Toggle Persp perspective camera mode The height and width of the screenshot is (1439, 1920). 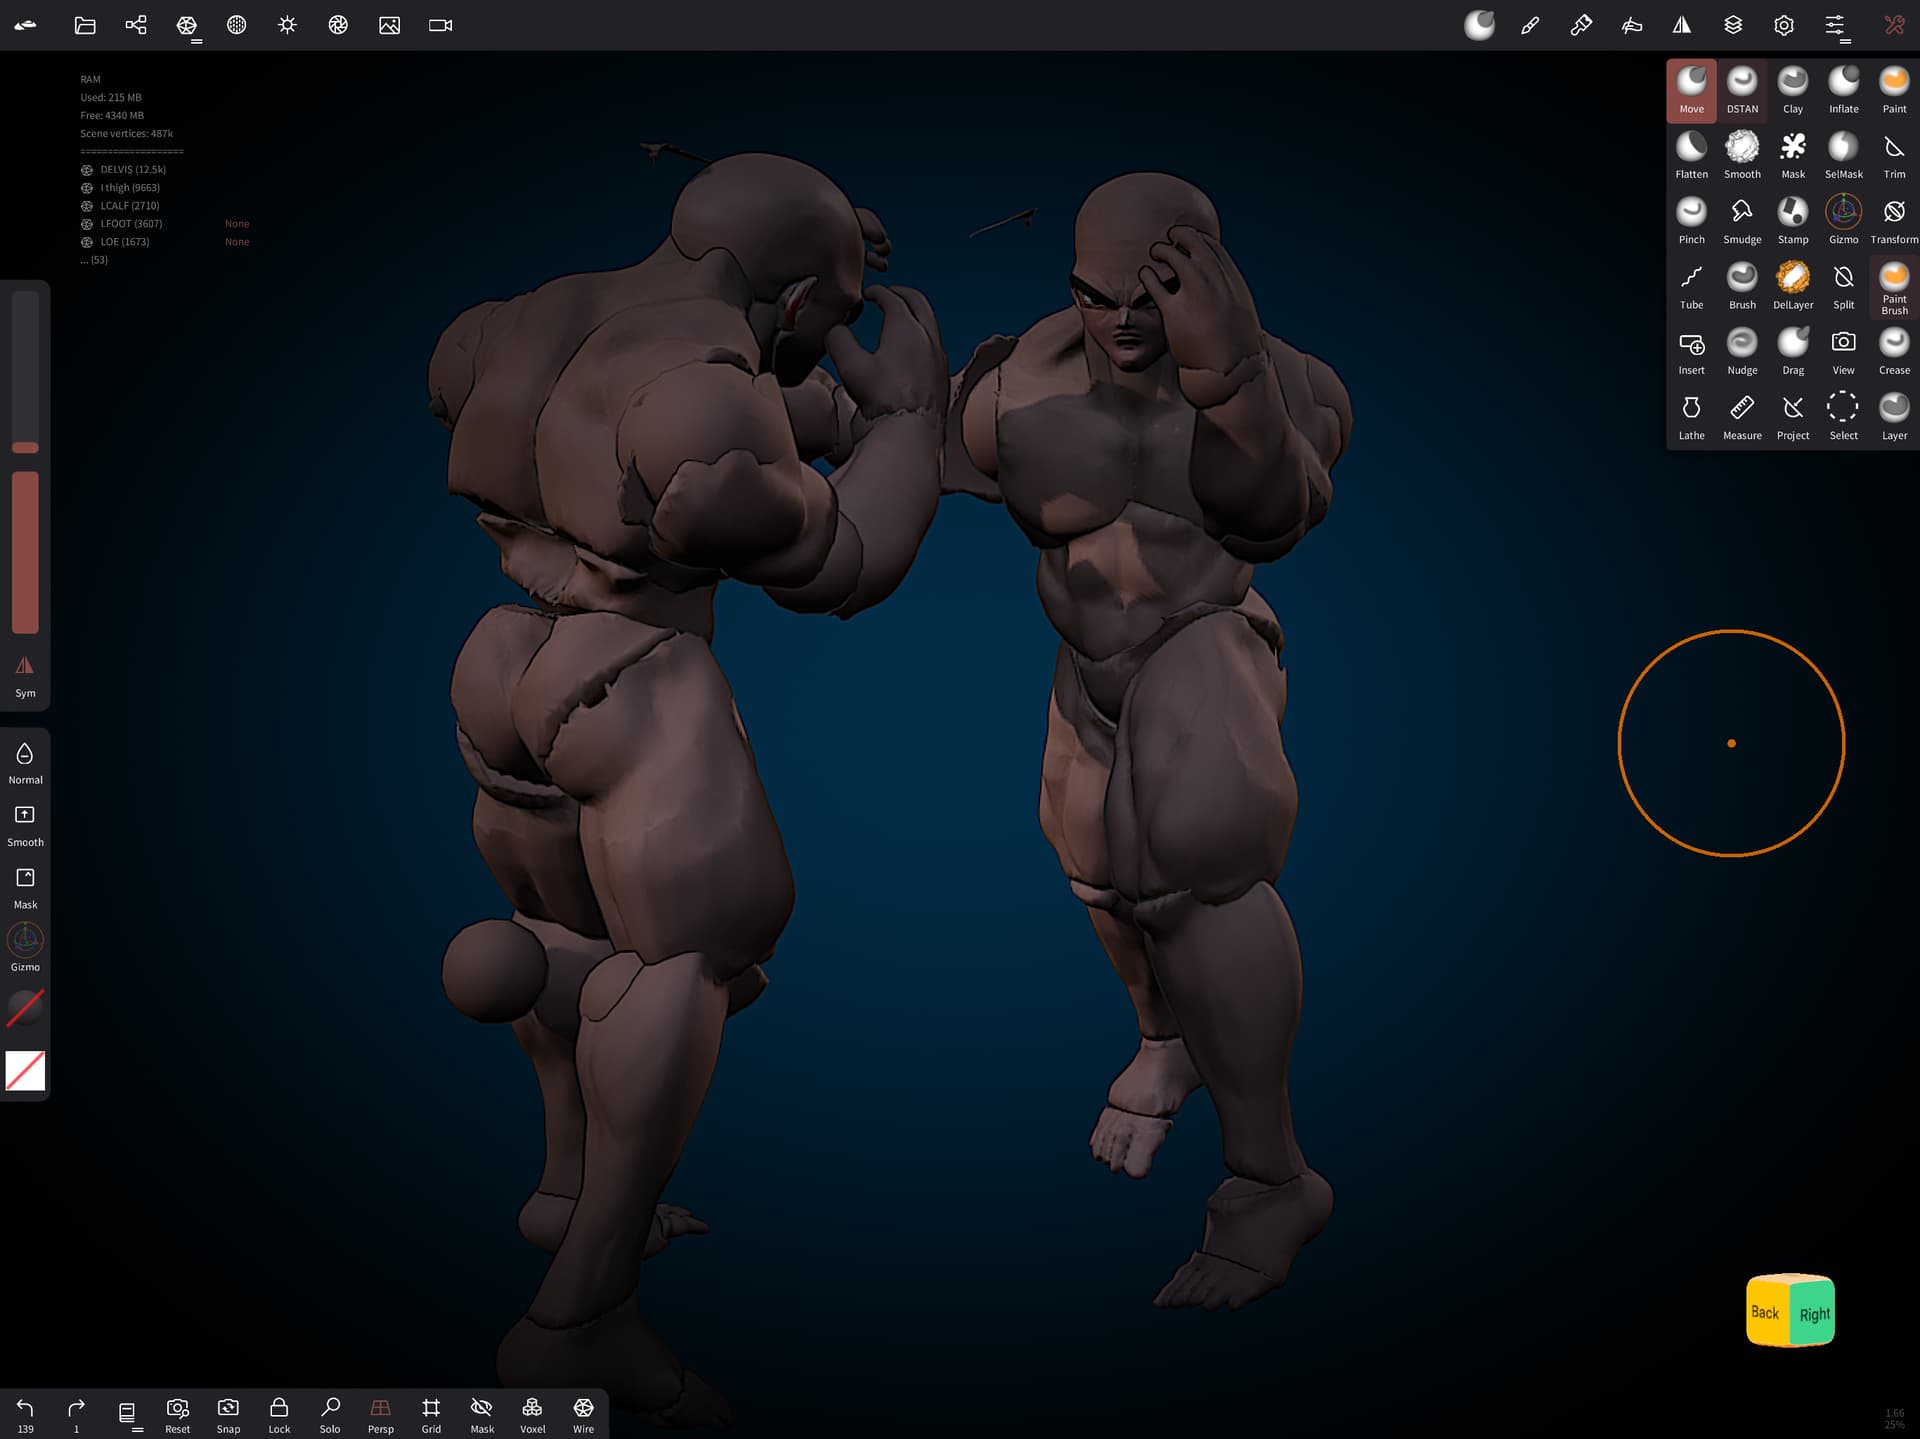(380, 1413)
